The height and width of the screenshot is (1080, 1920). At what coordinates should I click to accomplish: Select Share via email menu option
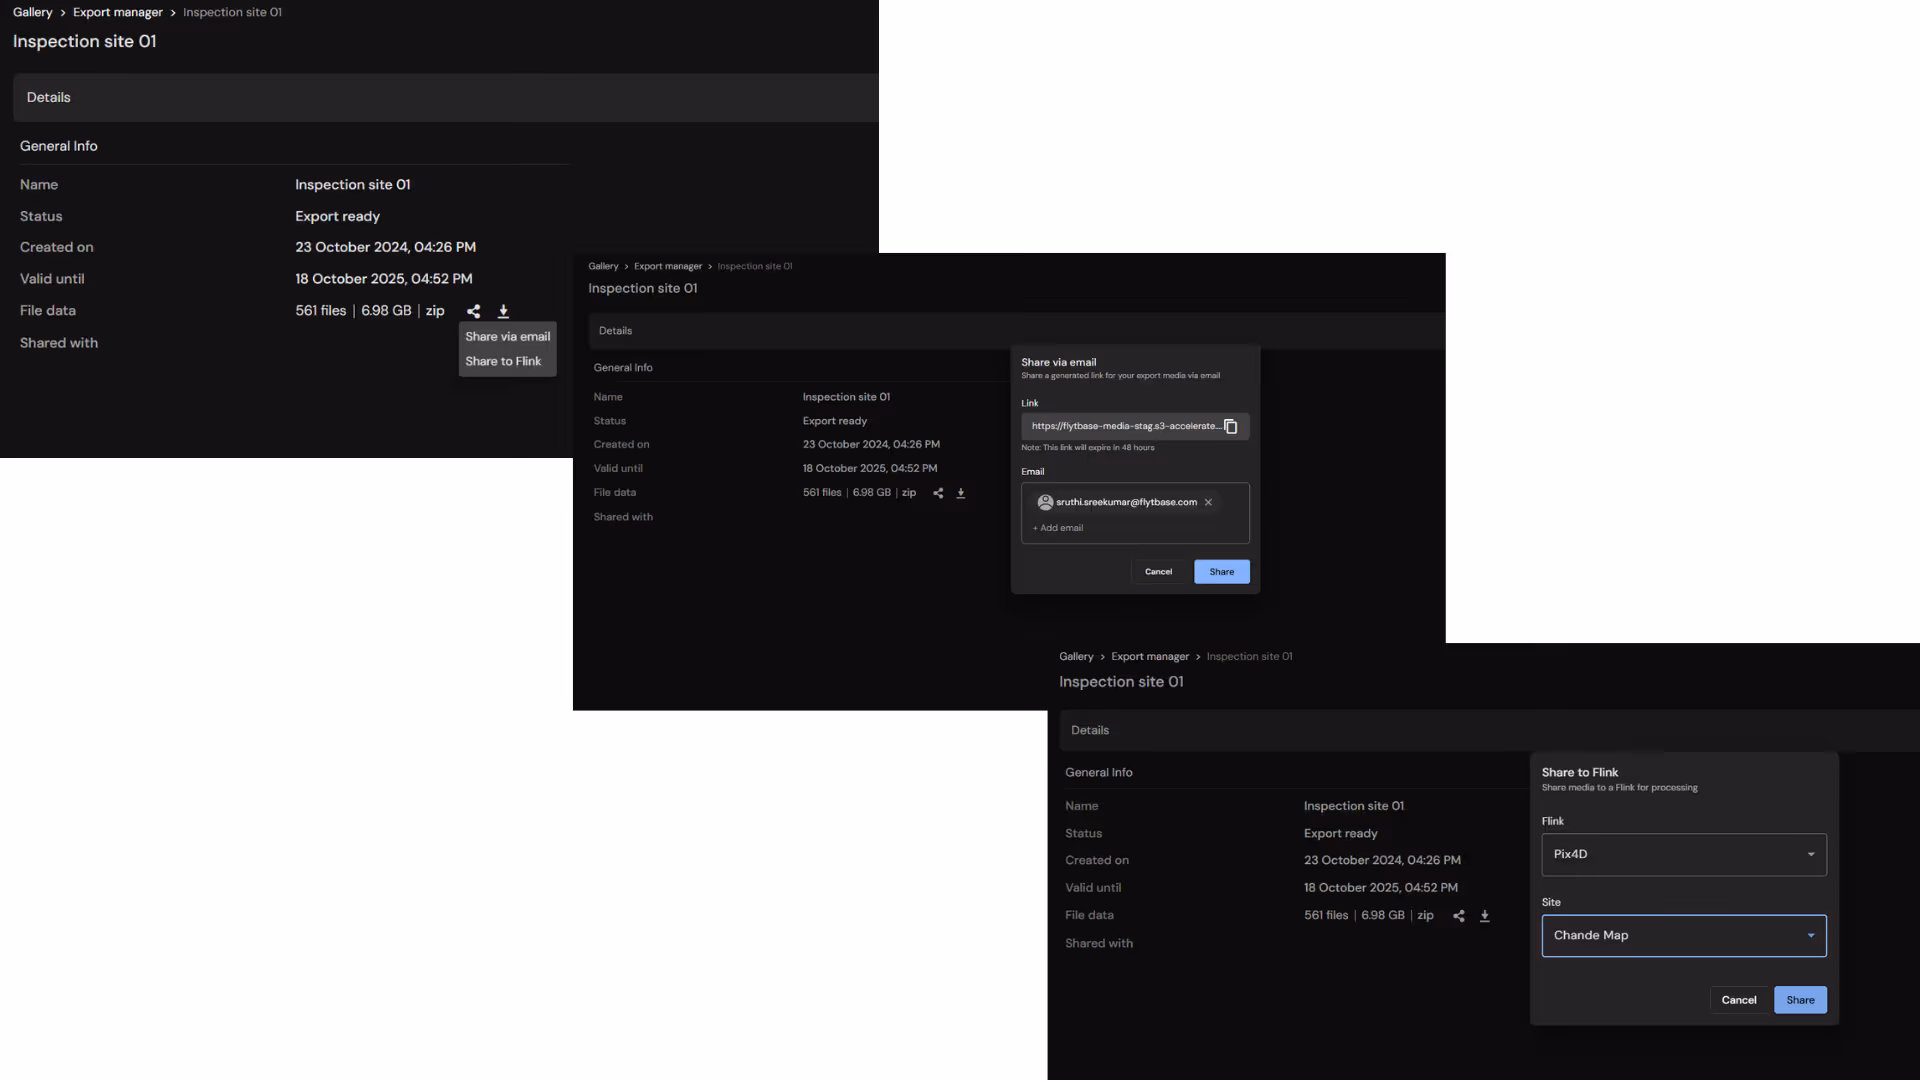coord(507,337)
